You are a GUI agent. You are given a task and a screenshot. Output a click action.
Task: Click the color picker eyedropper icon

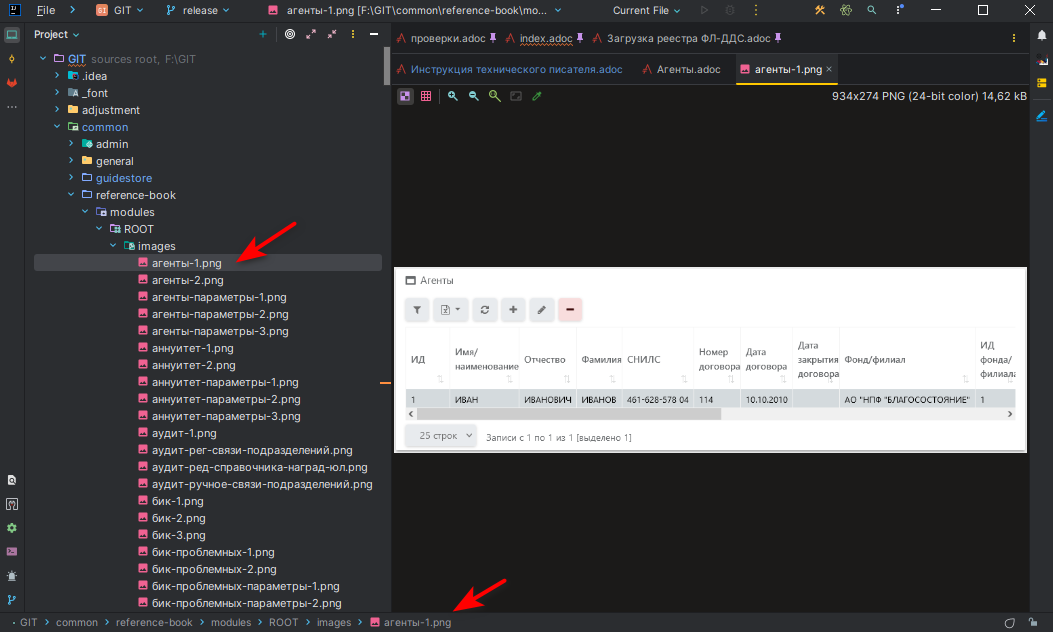(537, 96)
